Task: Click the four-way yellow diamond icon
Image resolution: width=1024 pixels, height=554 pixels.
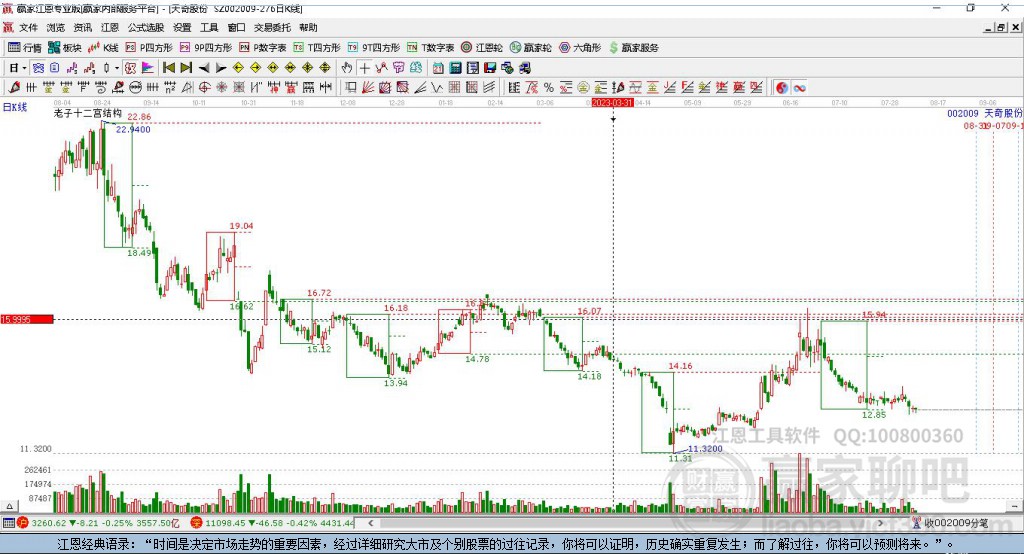Action: (325, 68)
